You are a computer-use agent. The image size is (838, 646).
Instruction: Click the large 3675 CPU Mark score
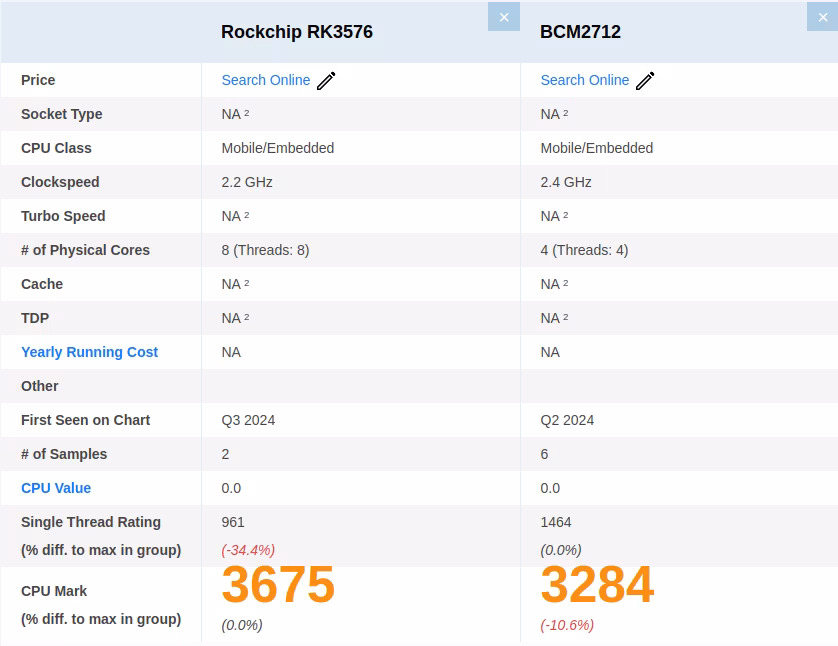278,585
